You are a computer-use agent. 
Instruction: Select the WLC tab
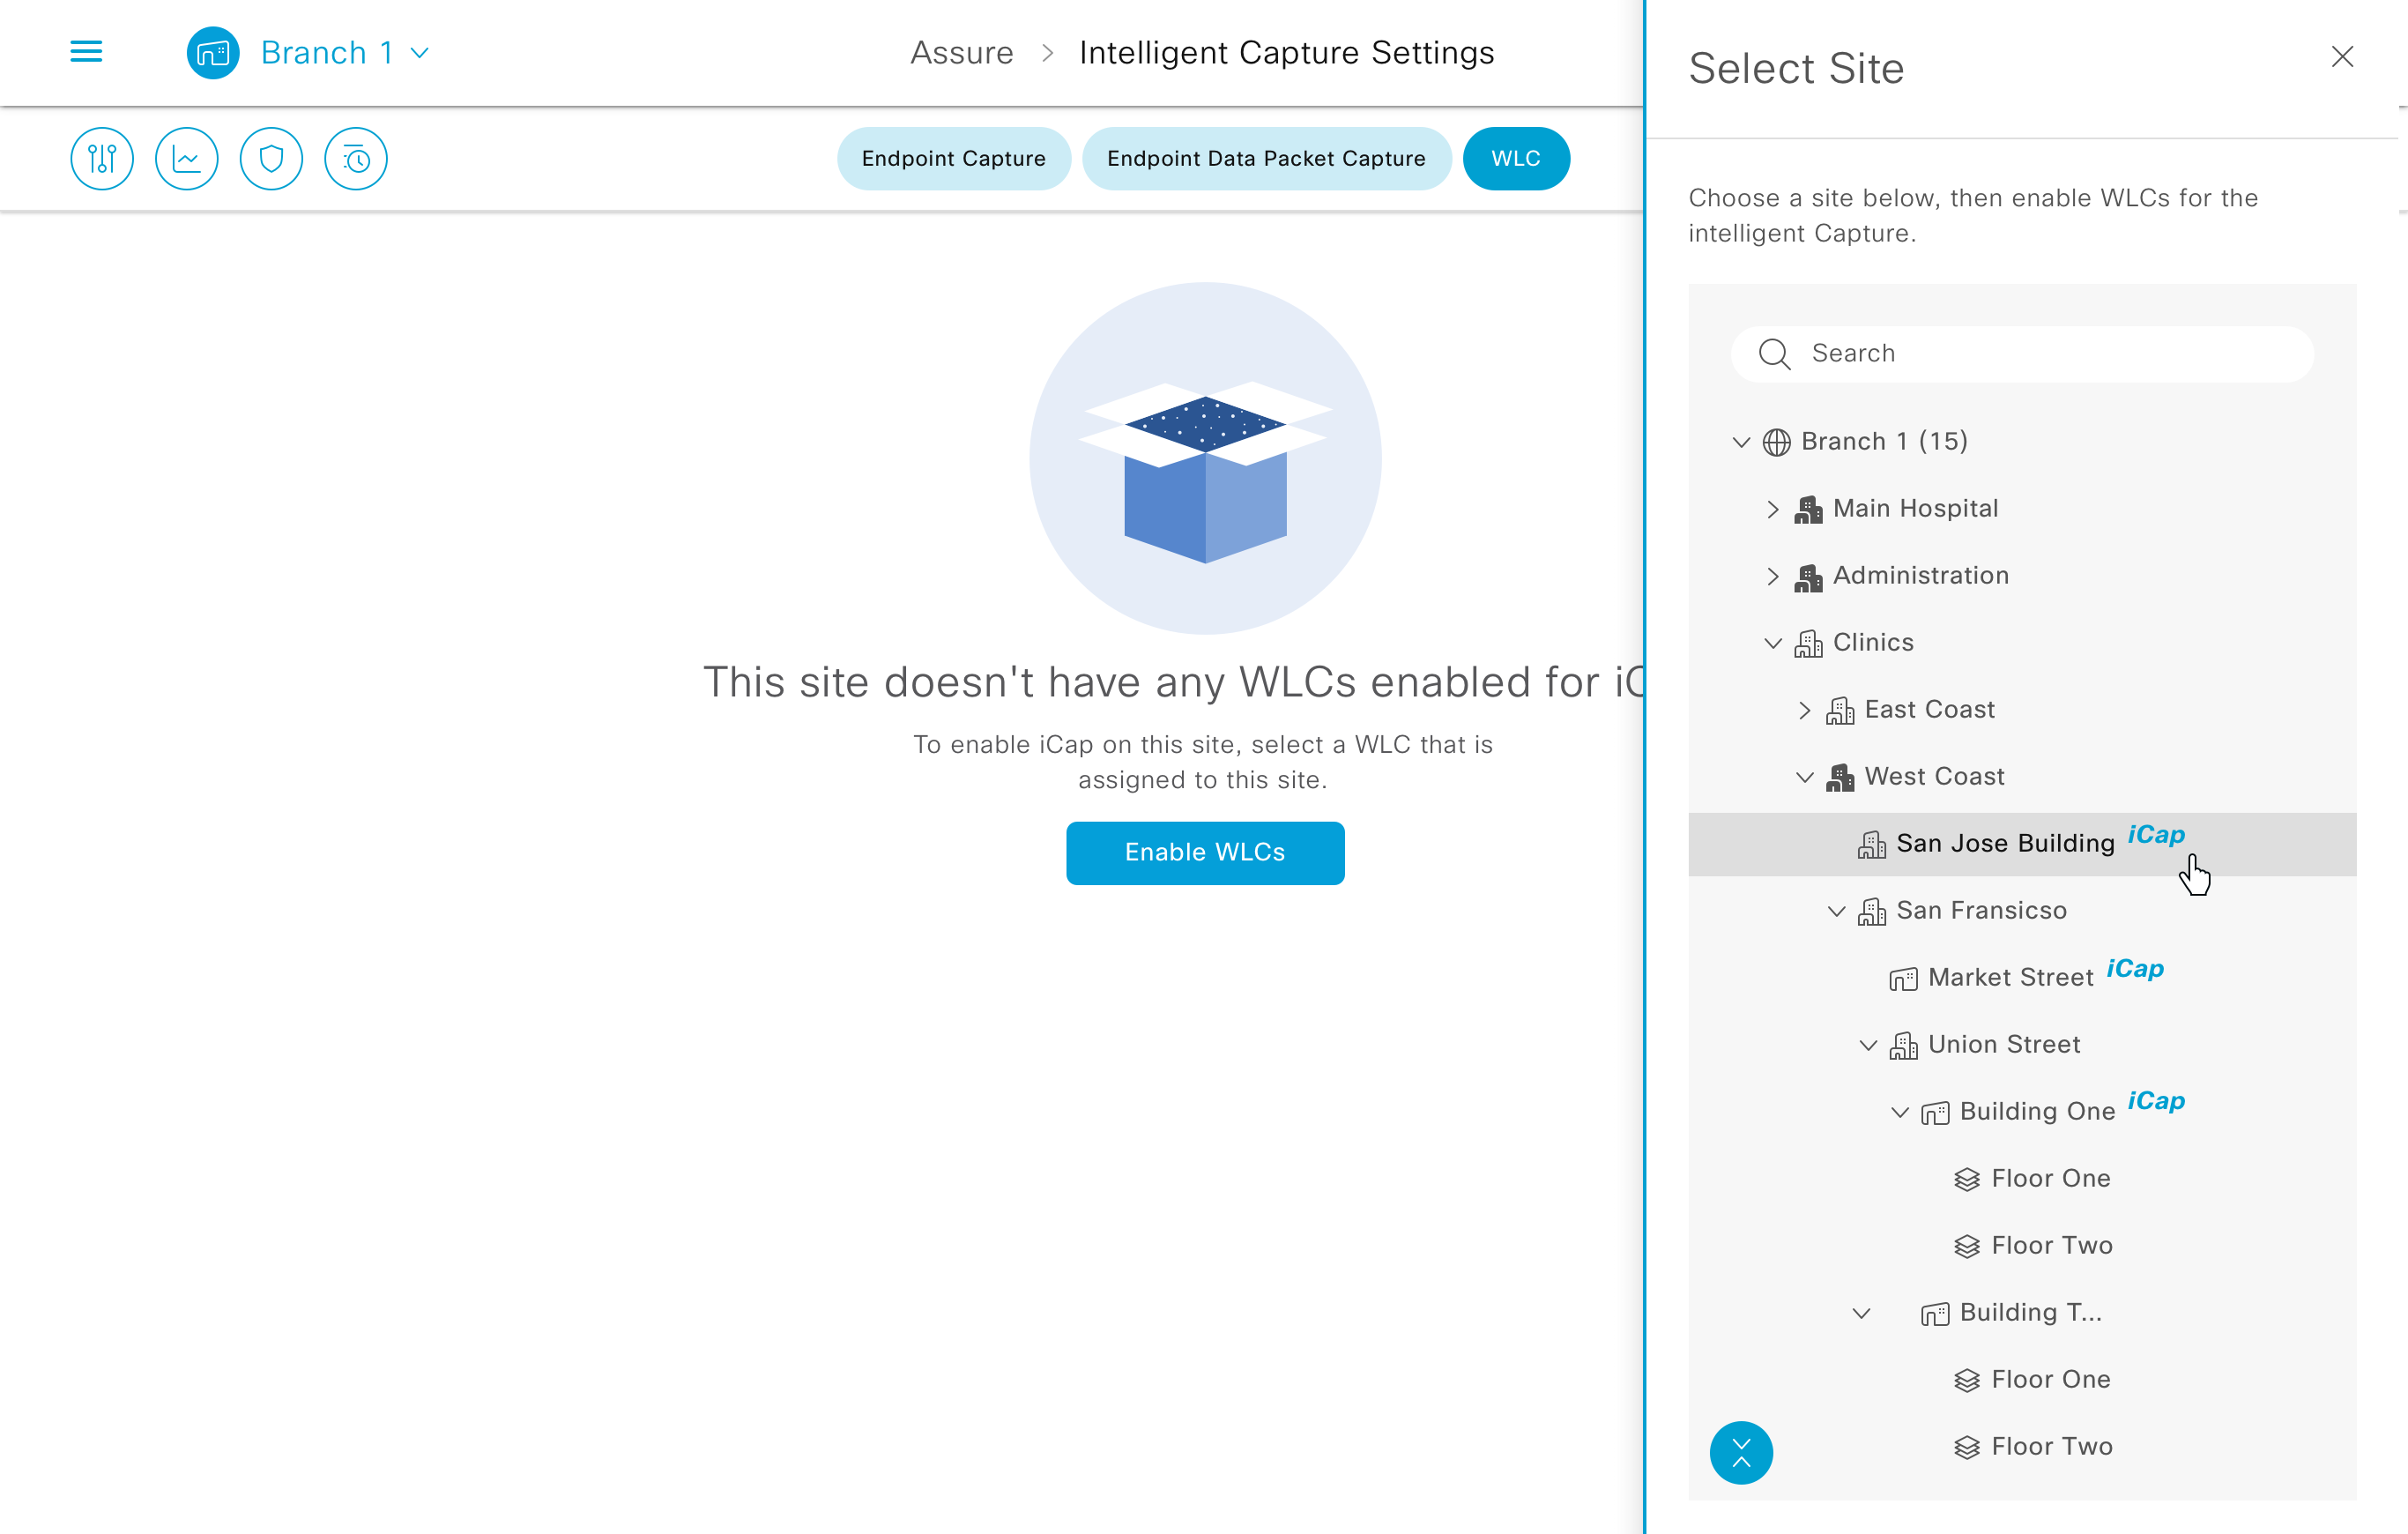coord(1515,158)
